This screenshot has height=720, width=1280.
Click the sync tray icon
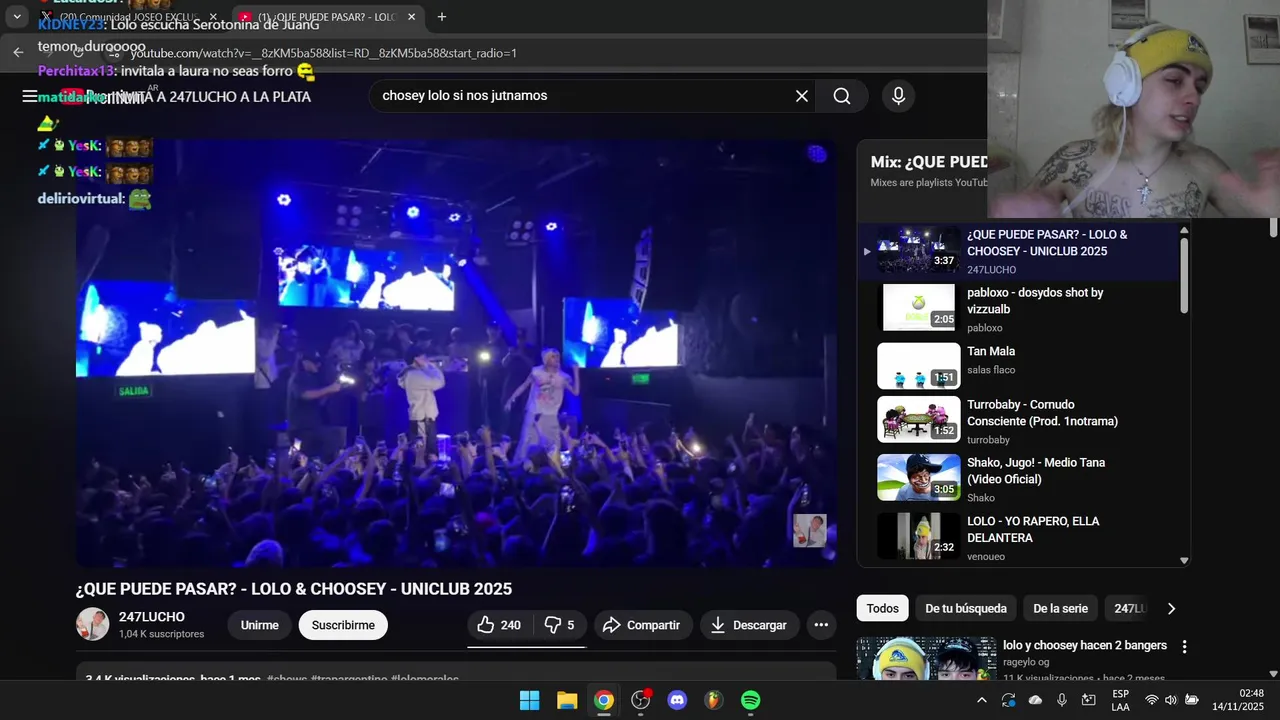click(1008, 700)
